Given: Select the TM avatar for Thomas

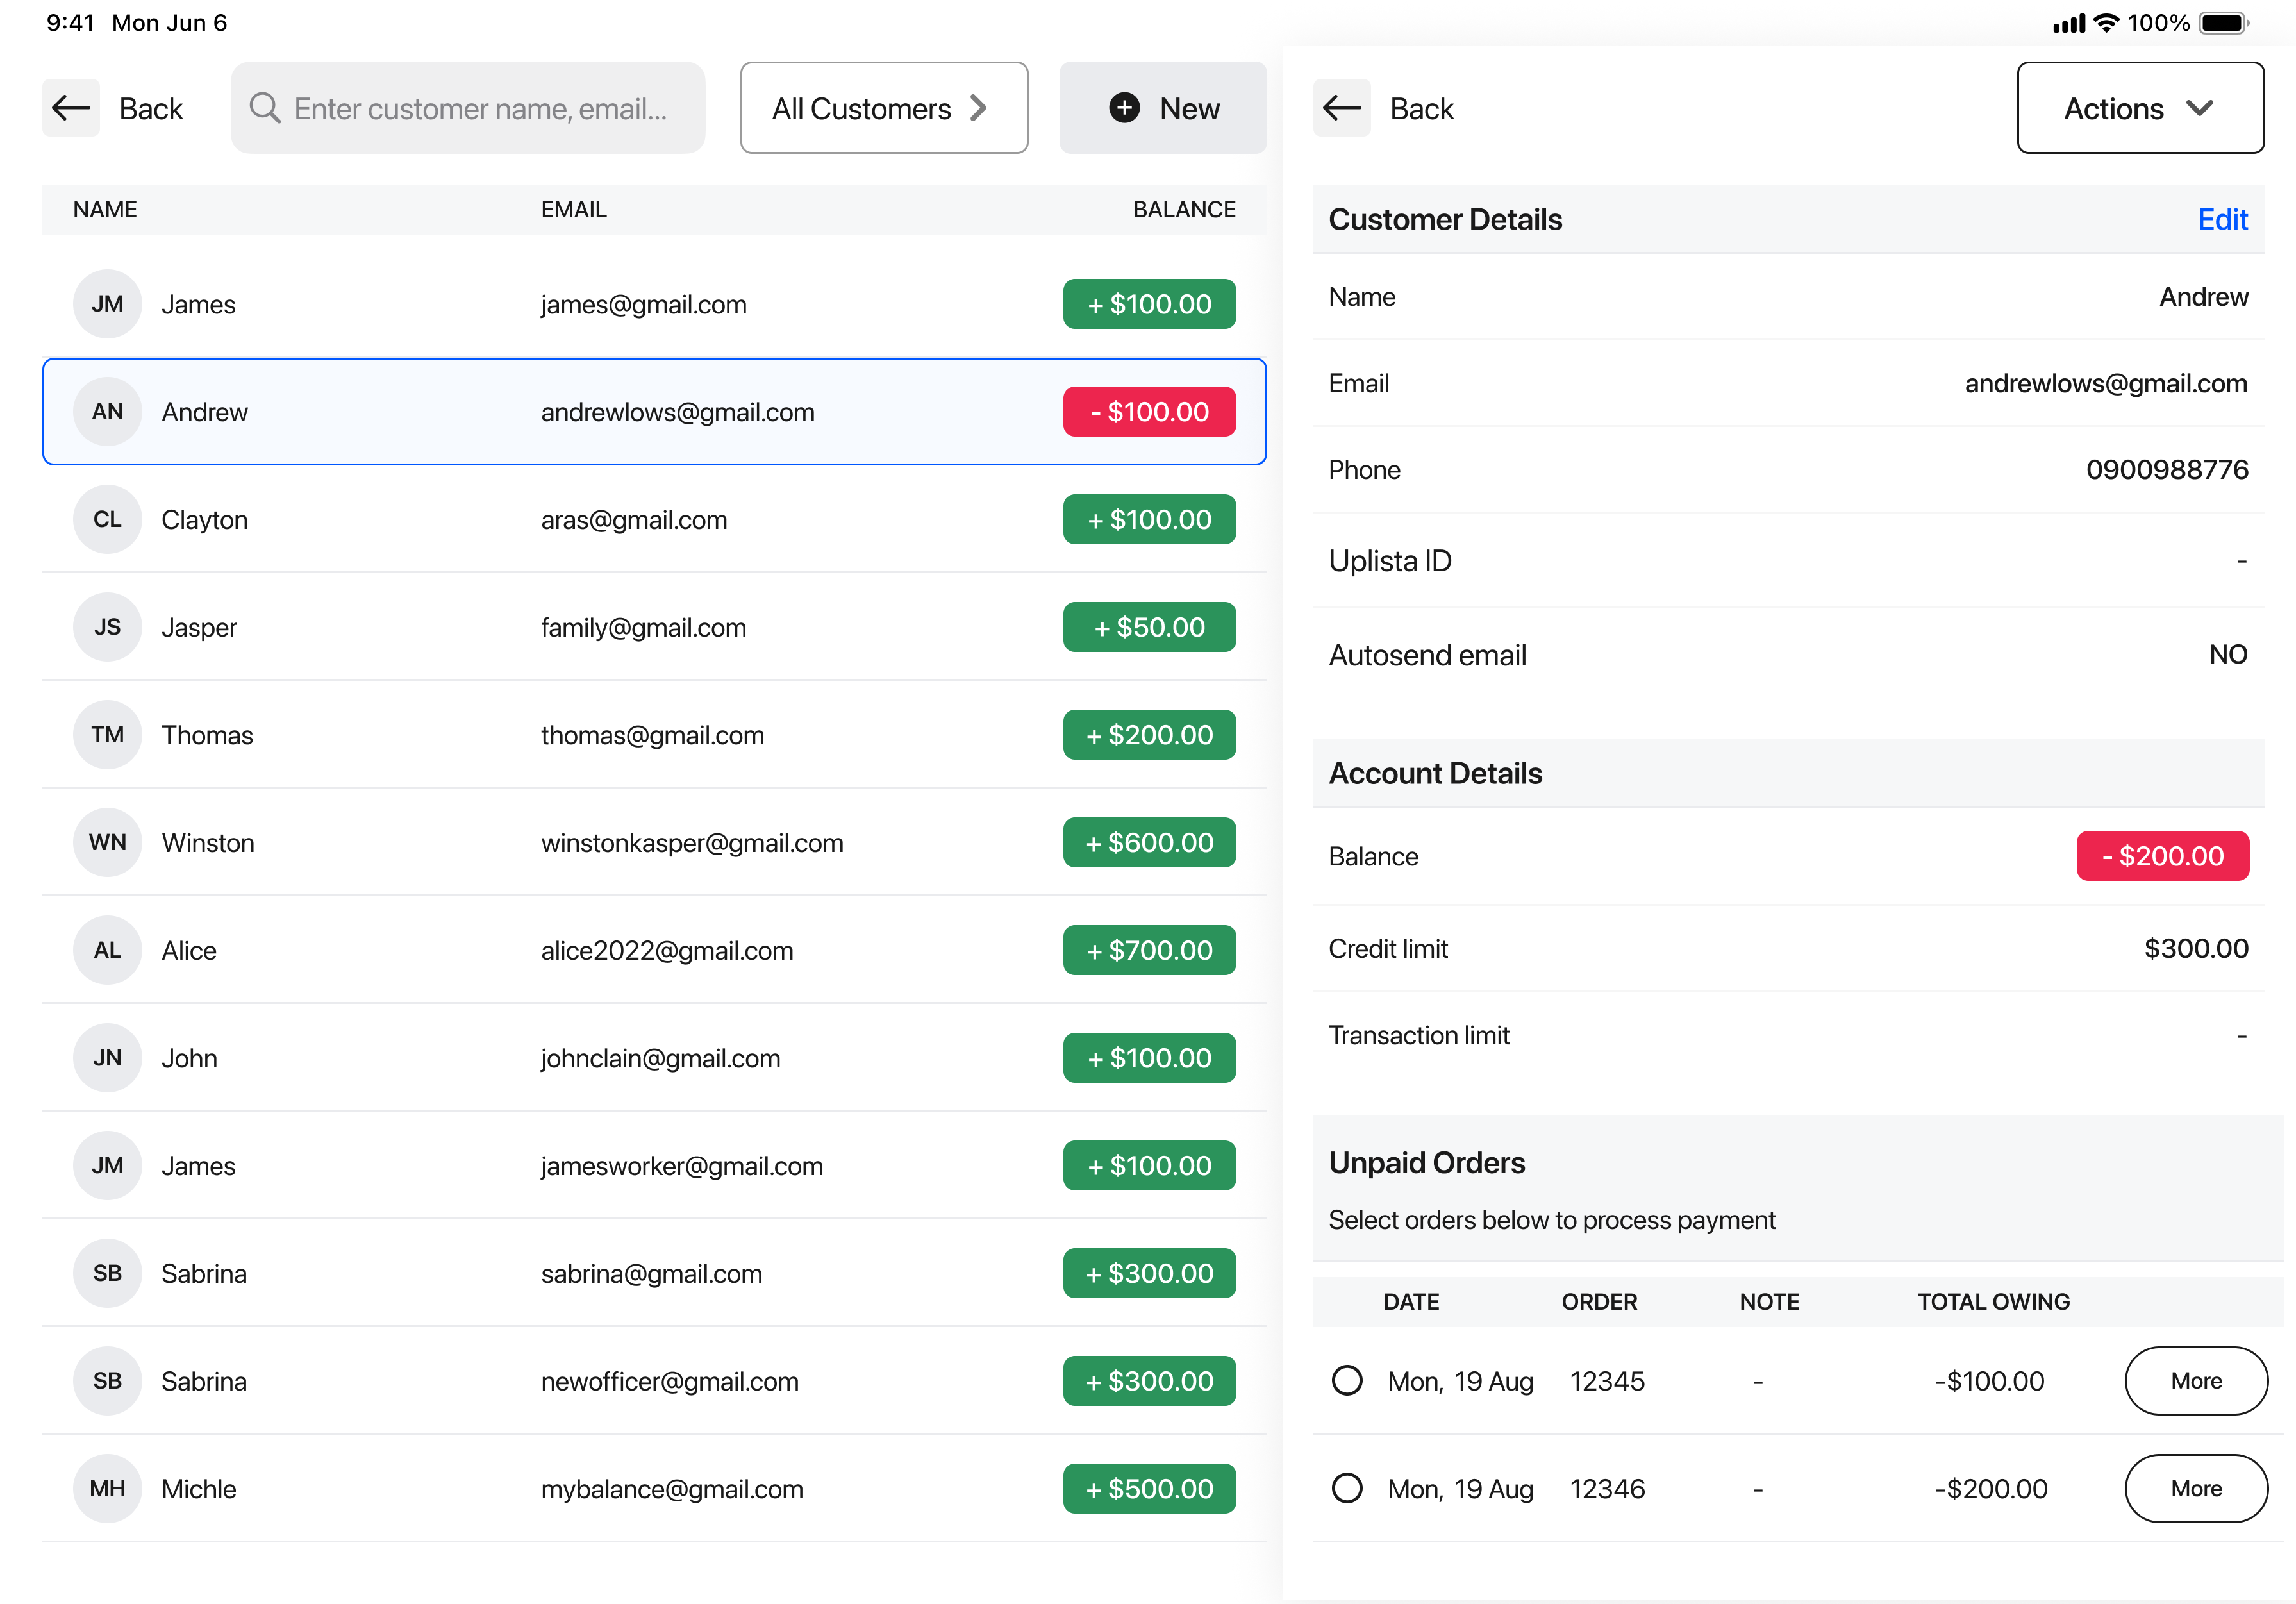Looking at the screenshot, I should [x=107, y=735].
